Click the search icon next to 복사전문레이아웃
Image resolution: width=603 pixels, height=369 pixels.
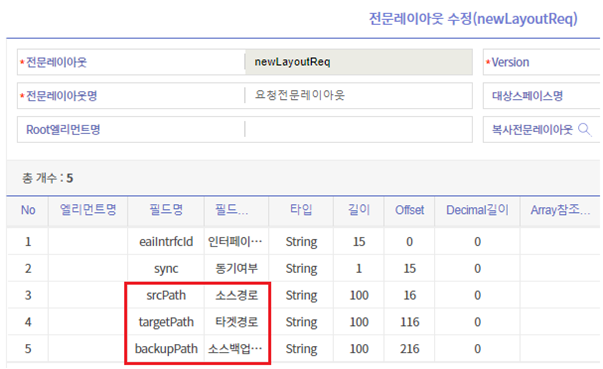pyautogui.click(x=585, y=130)
